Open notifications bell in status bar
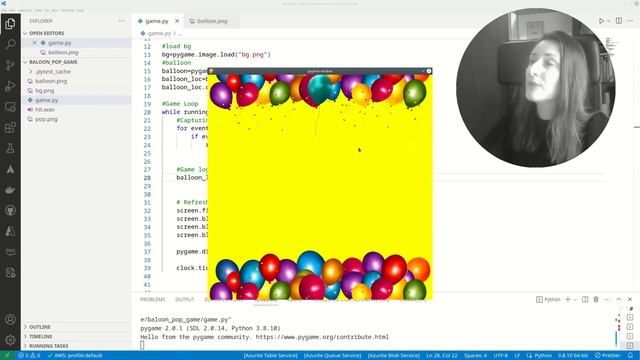640x360 pixels. [x=631, y=356]
